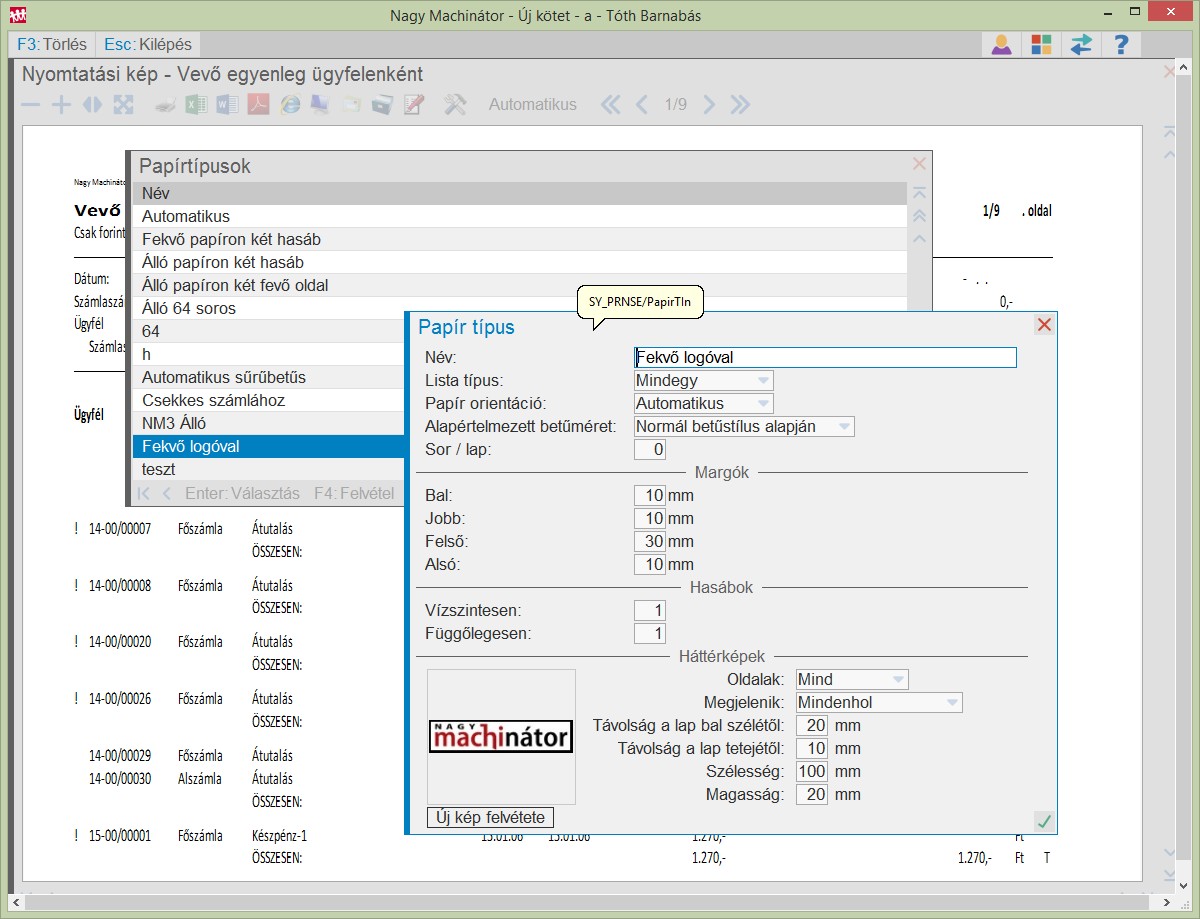The image size is (1200, 919).
Task: Click the Új kép felvétele button
Action: click(x=490, y=818)
